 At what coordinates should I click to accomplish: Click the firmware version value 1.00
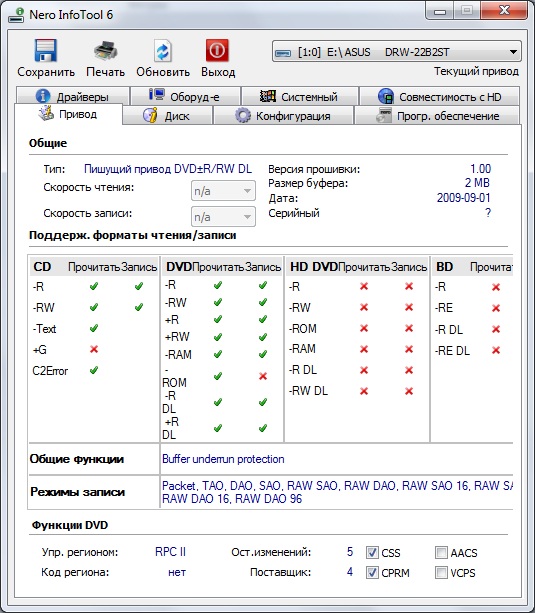click(480, 168)
